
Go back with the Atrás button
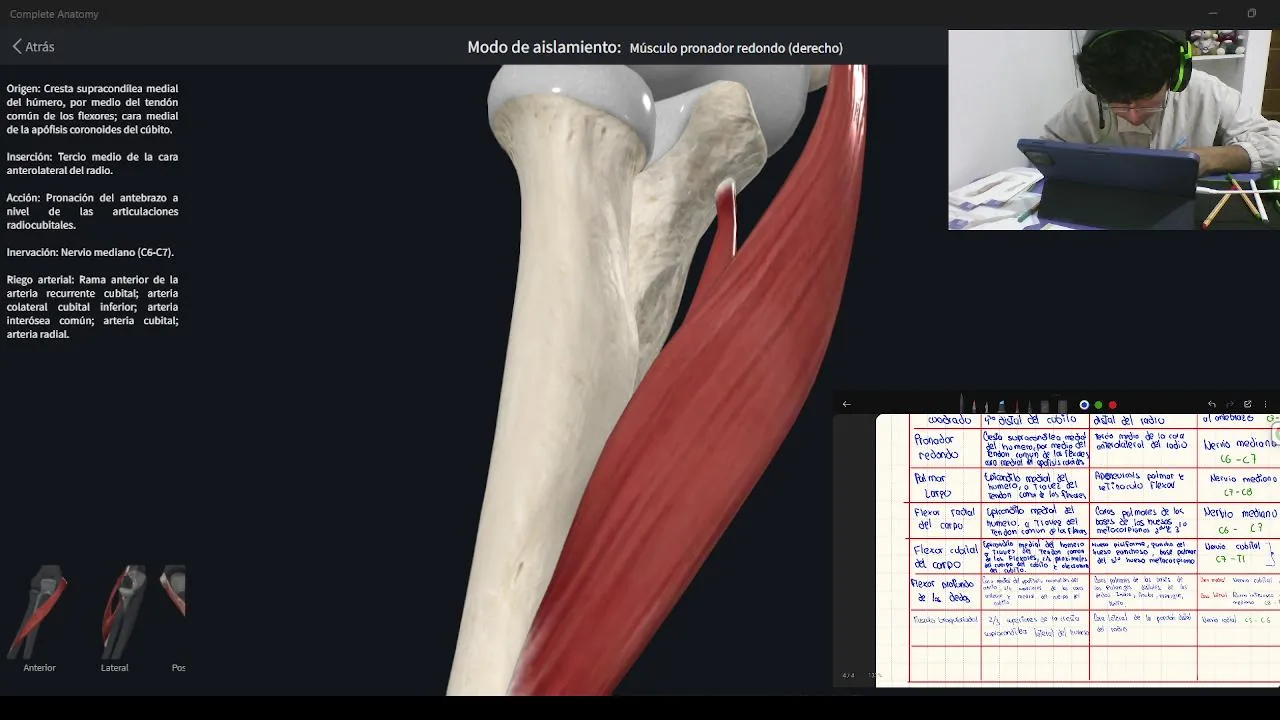(x=33, y=47)
